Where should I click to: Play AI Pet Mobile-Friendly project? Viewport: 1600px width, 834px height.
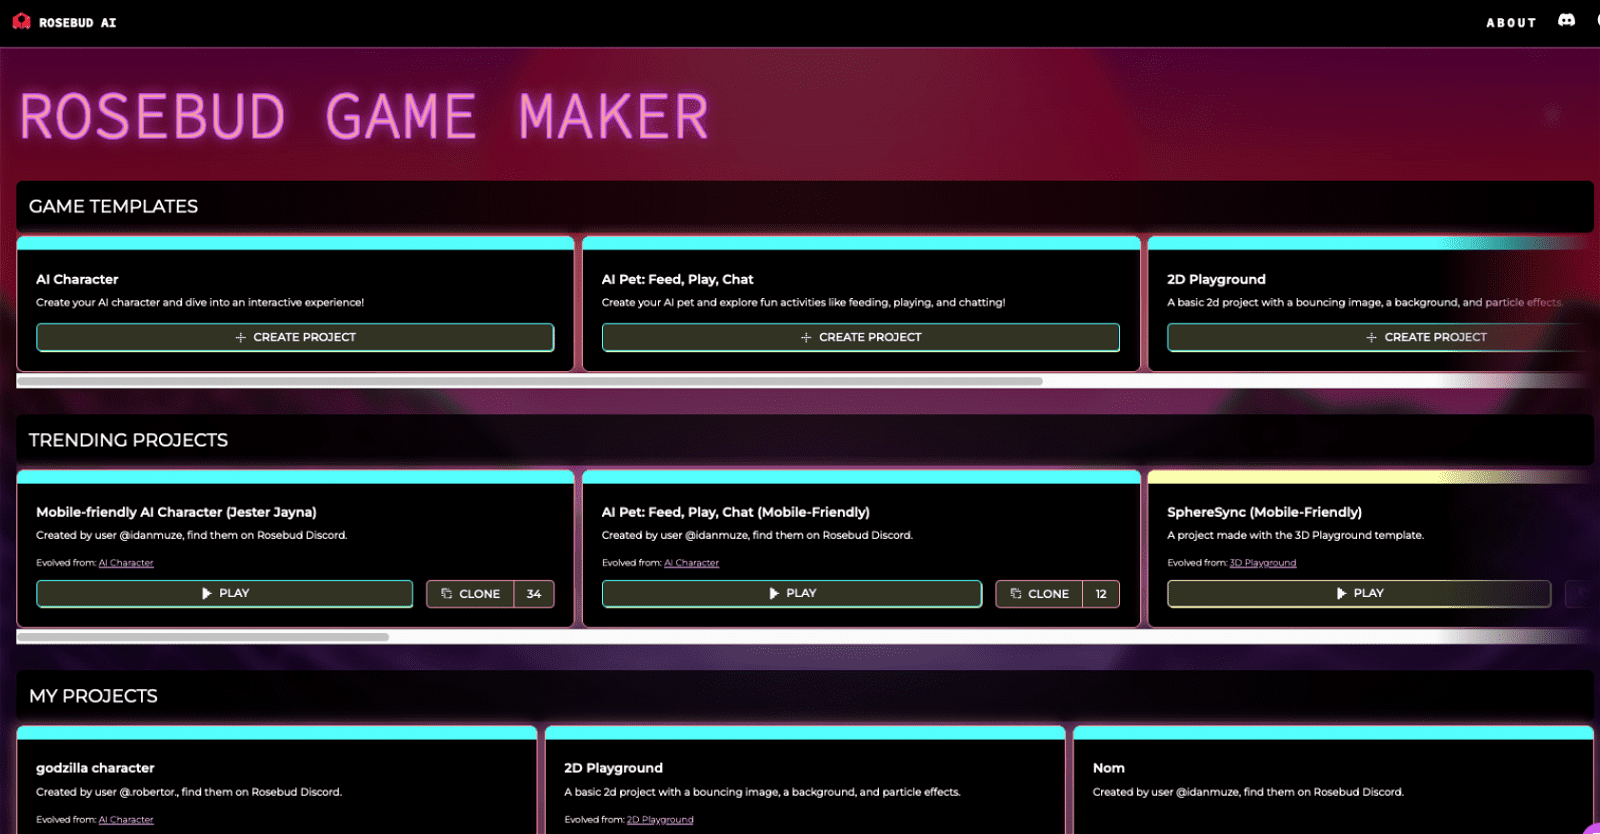(x=792, y=593)
